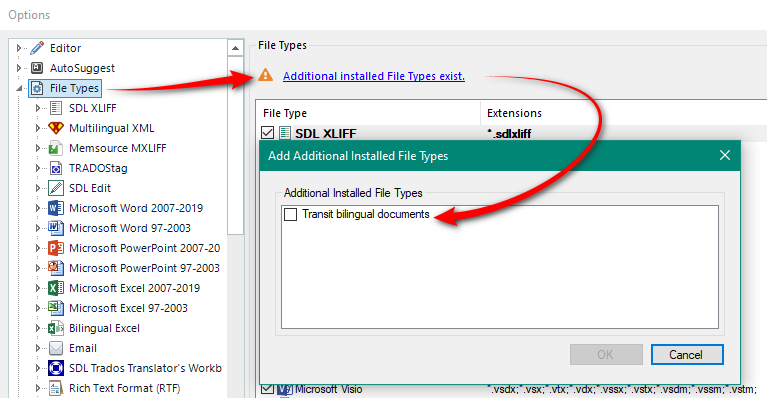Viewport: 767px width, 398px height.
Task: Select Microsoft Excel 97-2003 tree item
Action: tap(128, 308)
